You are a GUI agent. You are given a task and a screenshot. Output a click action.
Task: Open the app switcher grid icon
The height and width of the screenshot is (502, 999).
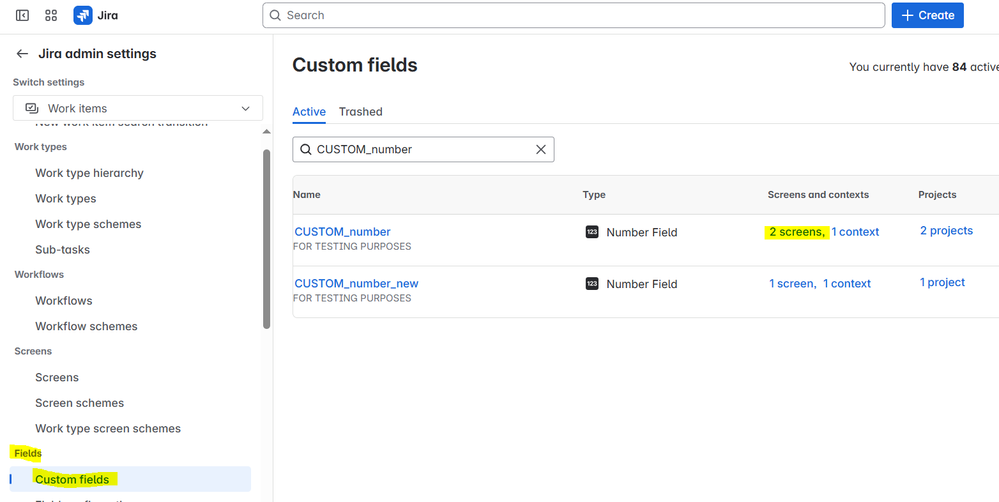[51, 16]
